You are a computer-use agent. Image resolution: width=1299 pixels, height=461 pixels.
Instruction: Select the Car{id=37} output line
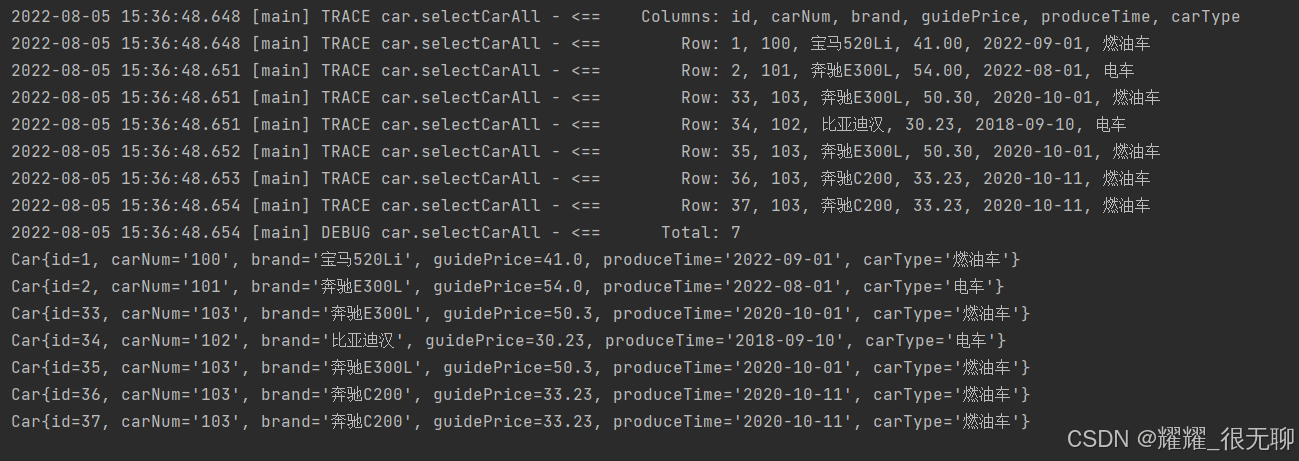click(x=520, y=422)
